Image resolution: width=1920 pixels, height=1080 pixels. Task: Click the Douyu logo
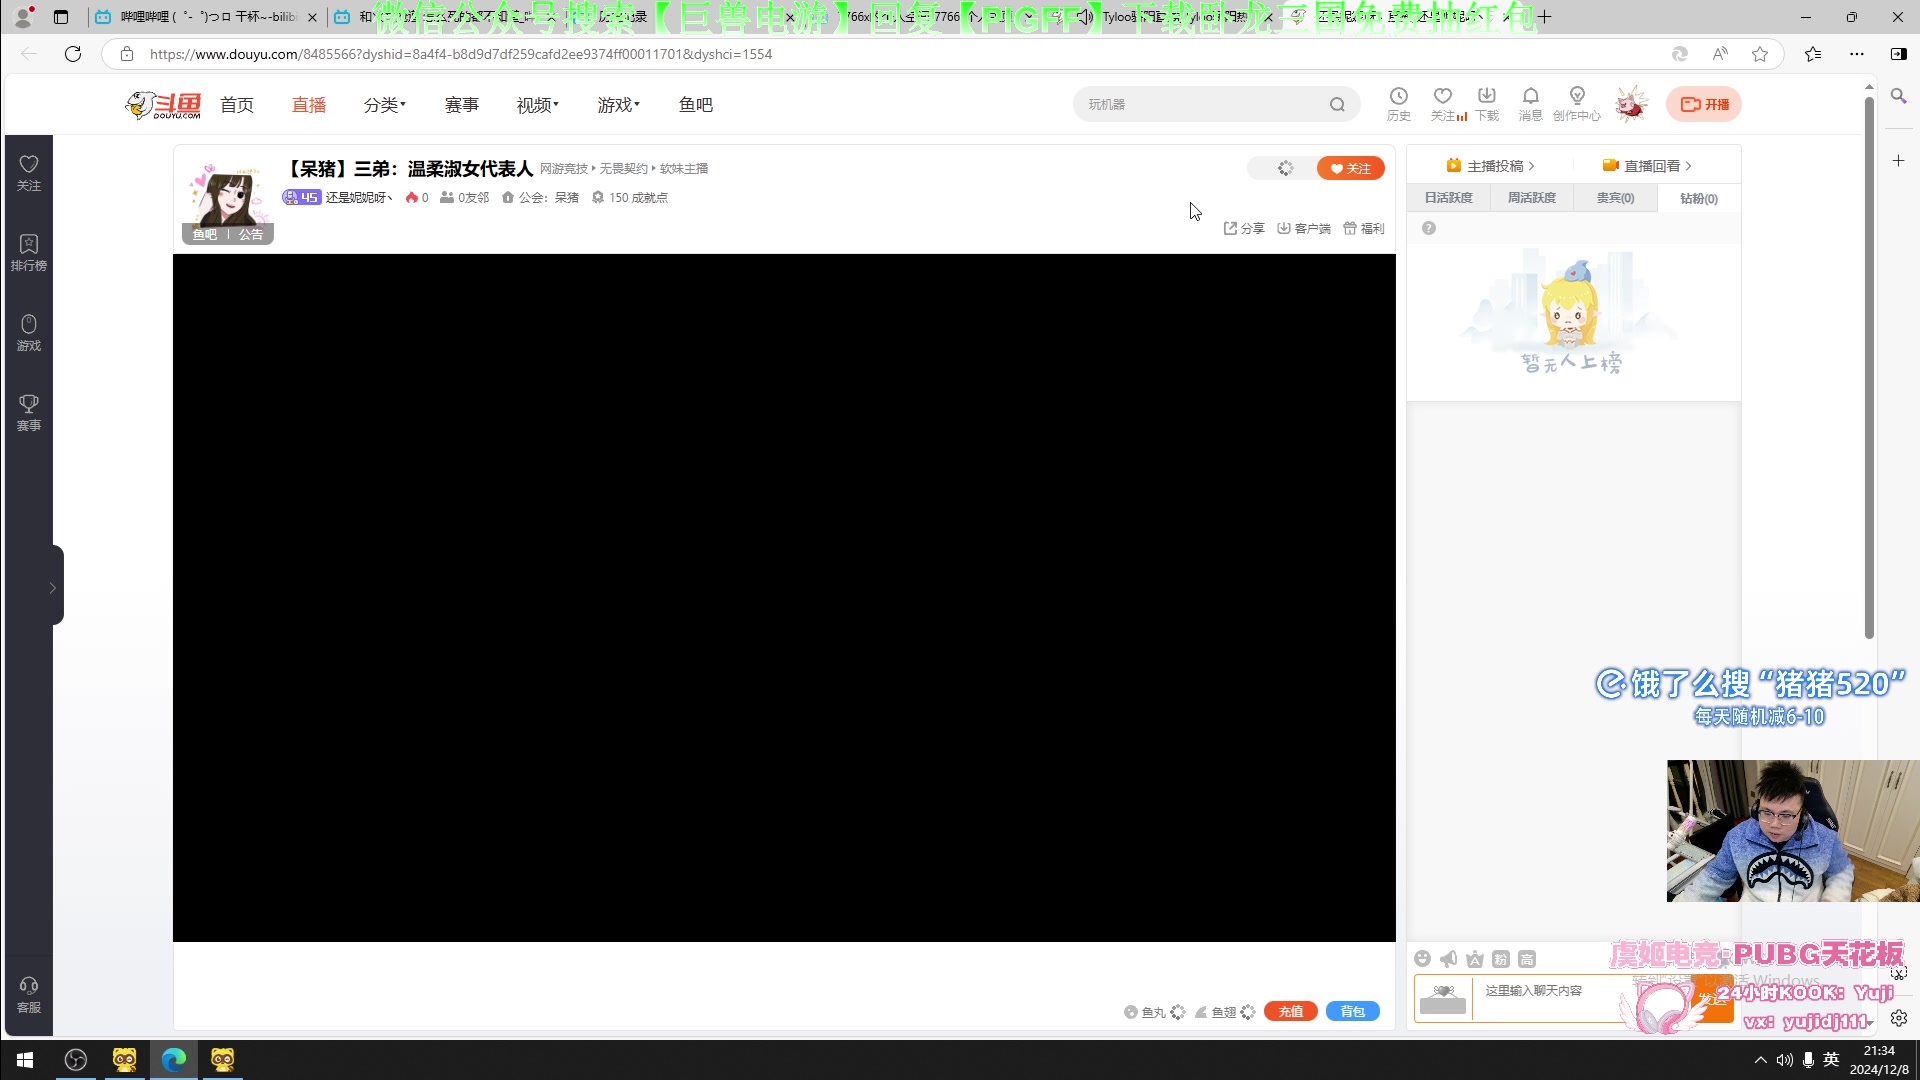[163, 104]
